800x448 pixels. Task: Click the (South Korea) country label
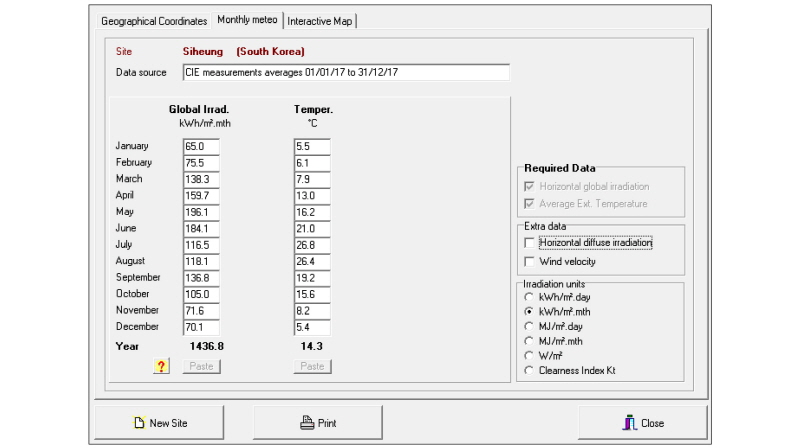click(x=270, y=52)
